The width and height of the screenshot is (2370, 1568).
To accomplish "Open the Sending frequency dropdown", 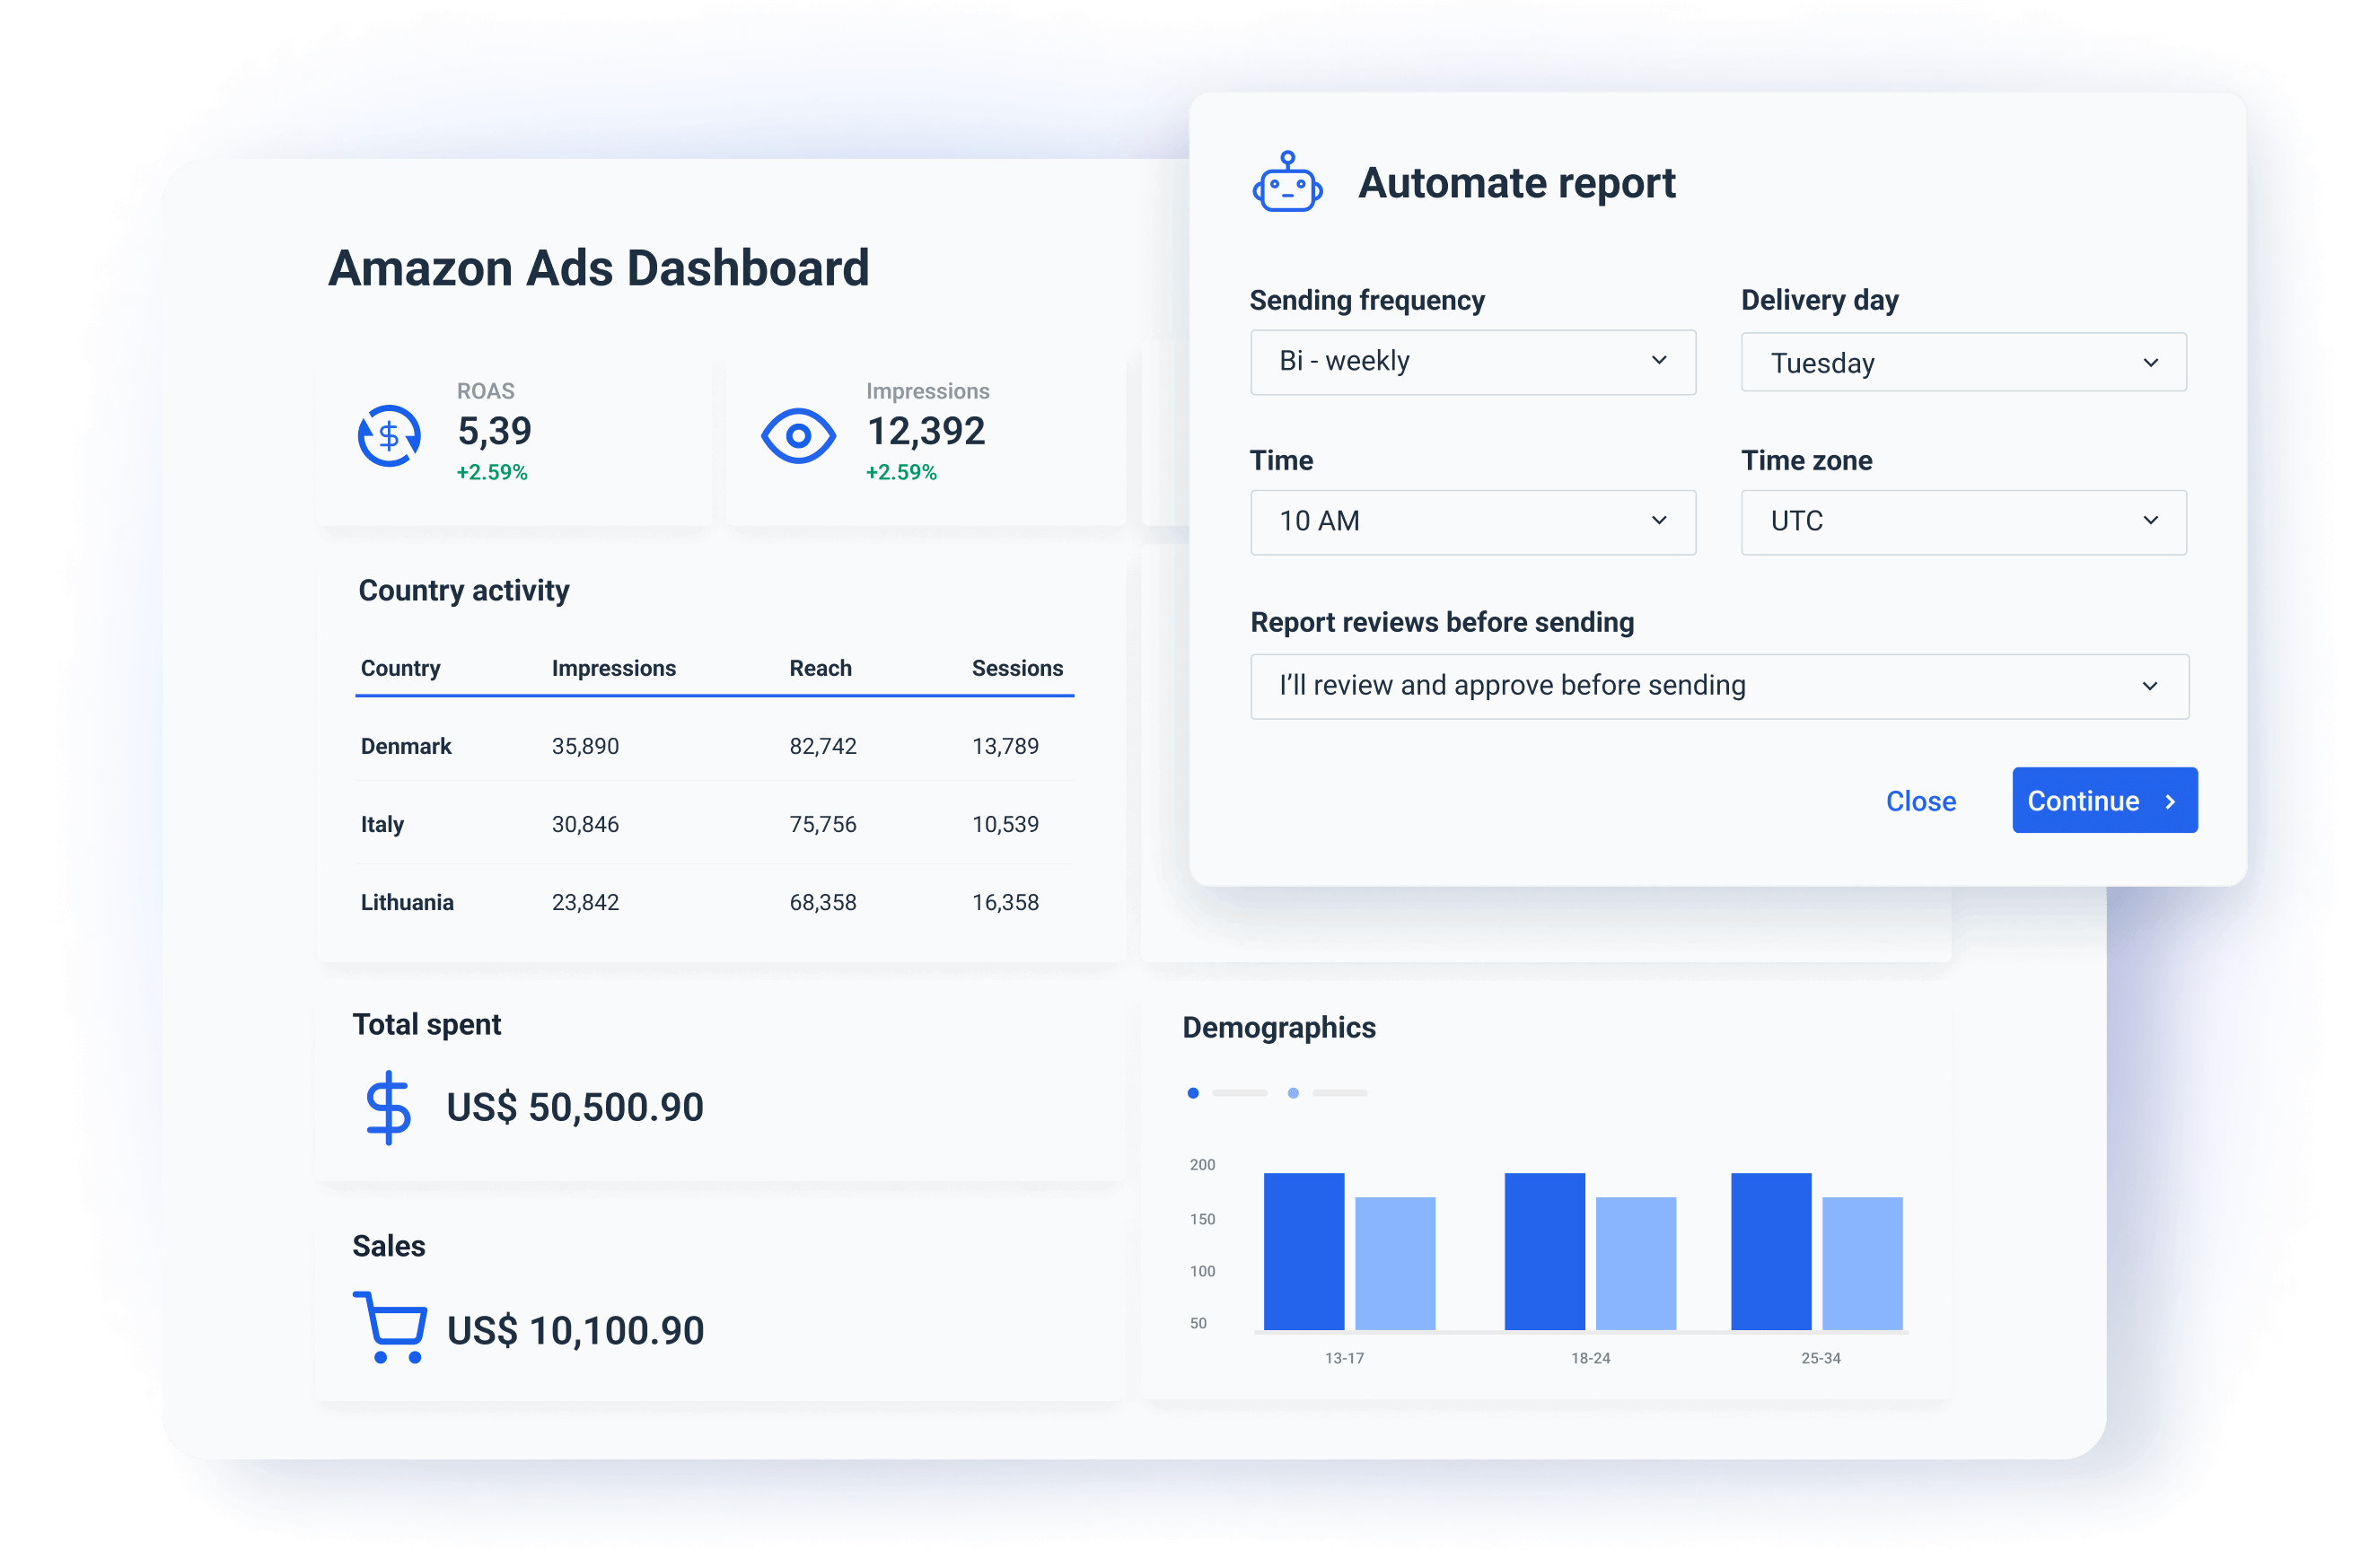I will pos(1472,362).
